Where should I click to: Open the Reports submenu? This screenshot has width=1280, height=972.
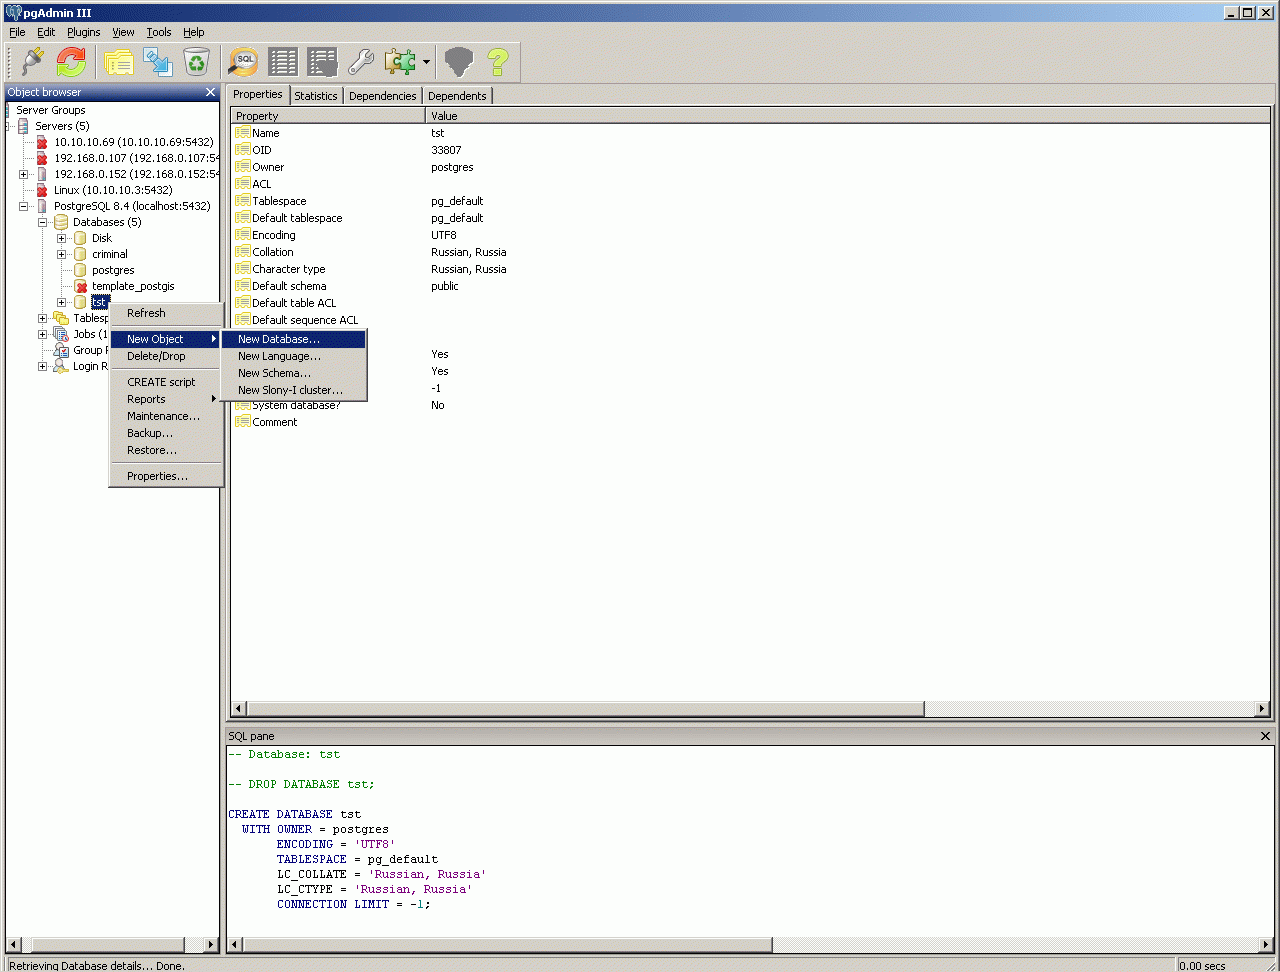click(166, 399)
